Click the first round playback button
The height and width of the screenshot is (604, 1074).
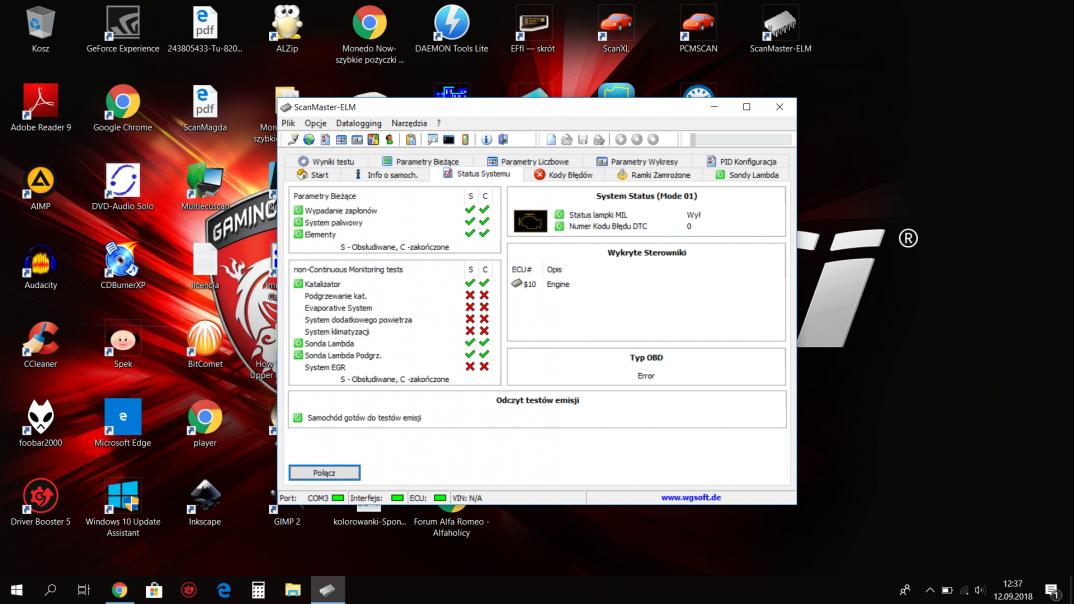[621, 140]
